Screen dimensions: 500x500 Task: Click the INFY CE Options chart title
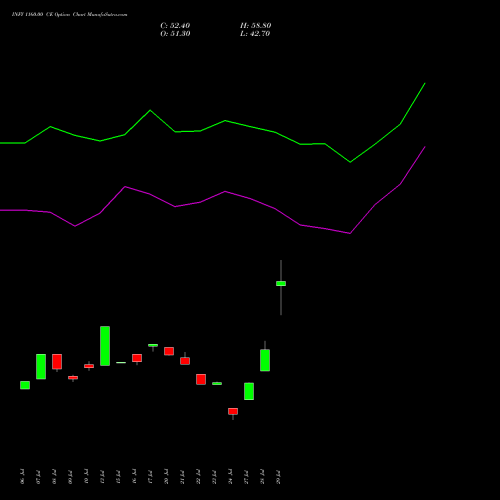69,15
